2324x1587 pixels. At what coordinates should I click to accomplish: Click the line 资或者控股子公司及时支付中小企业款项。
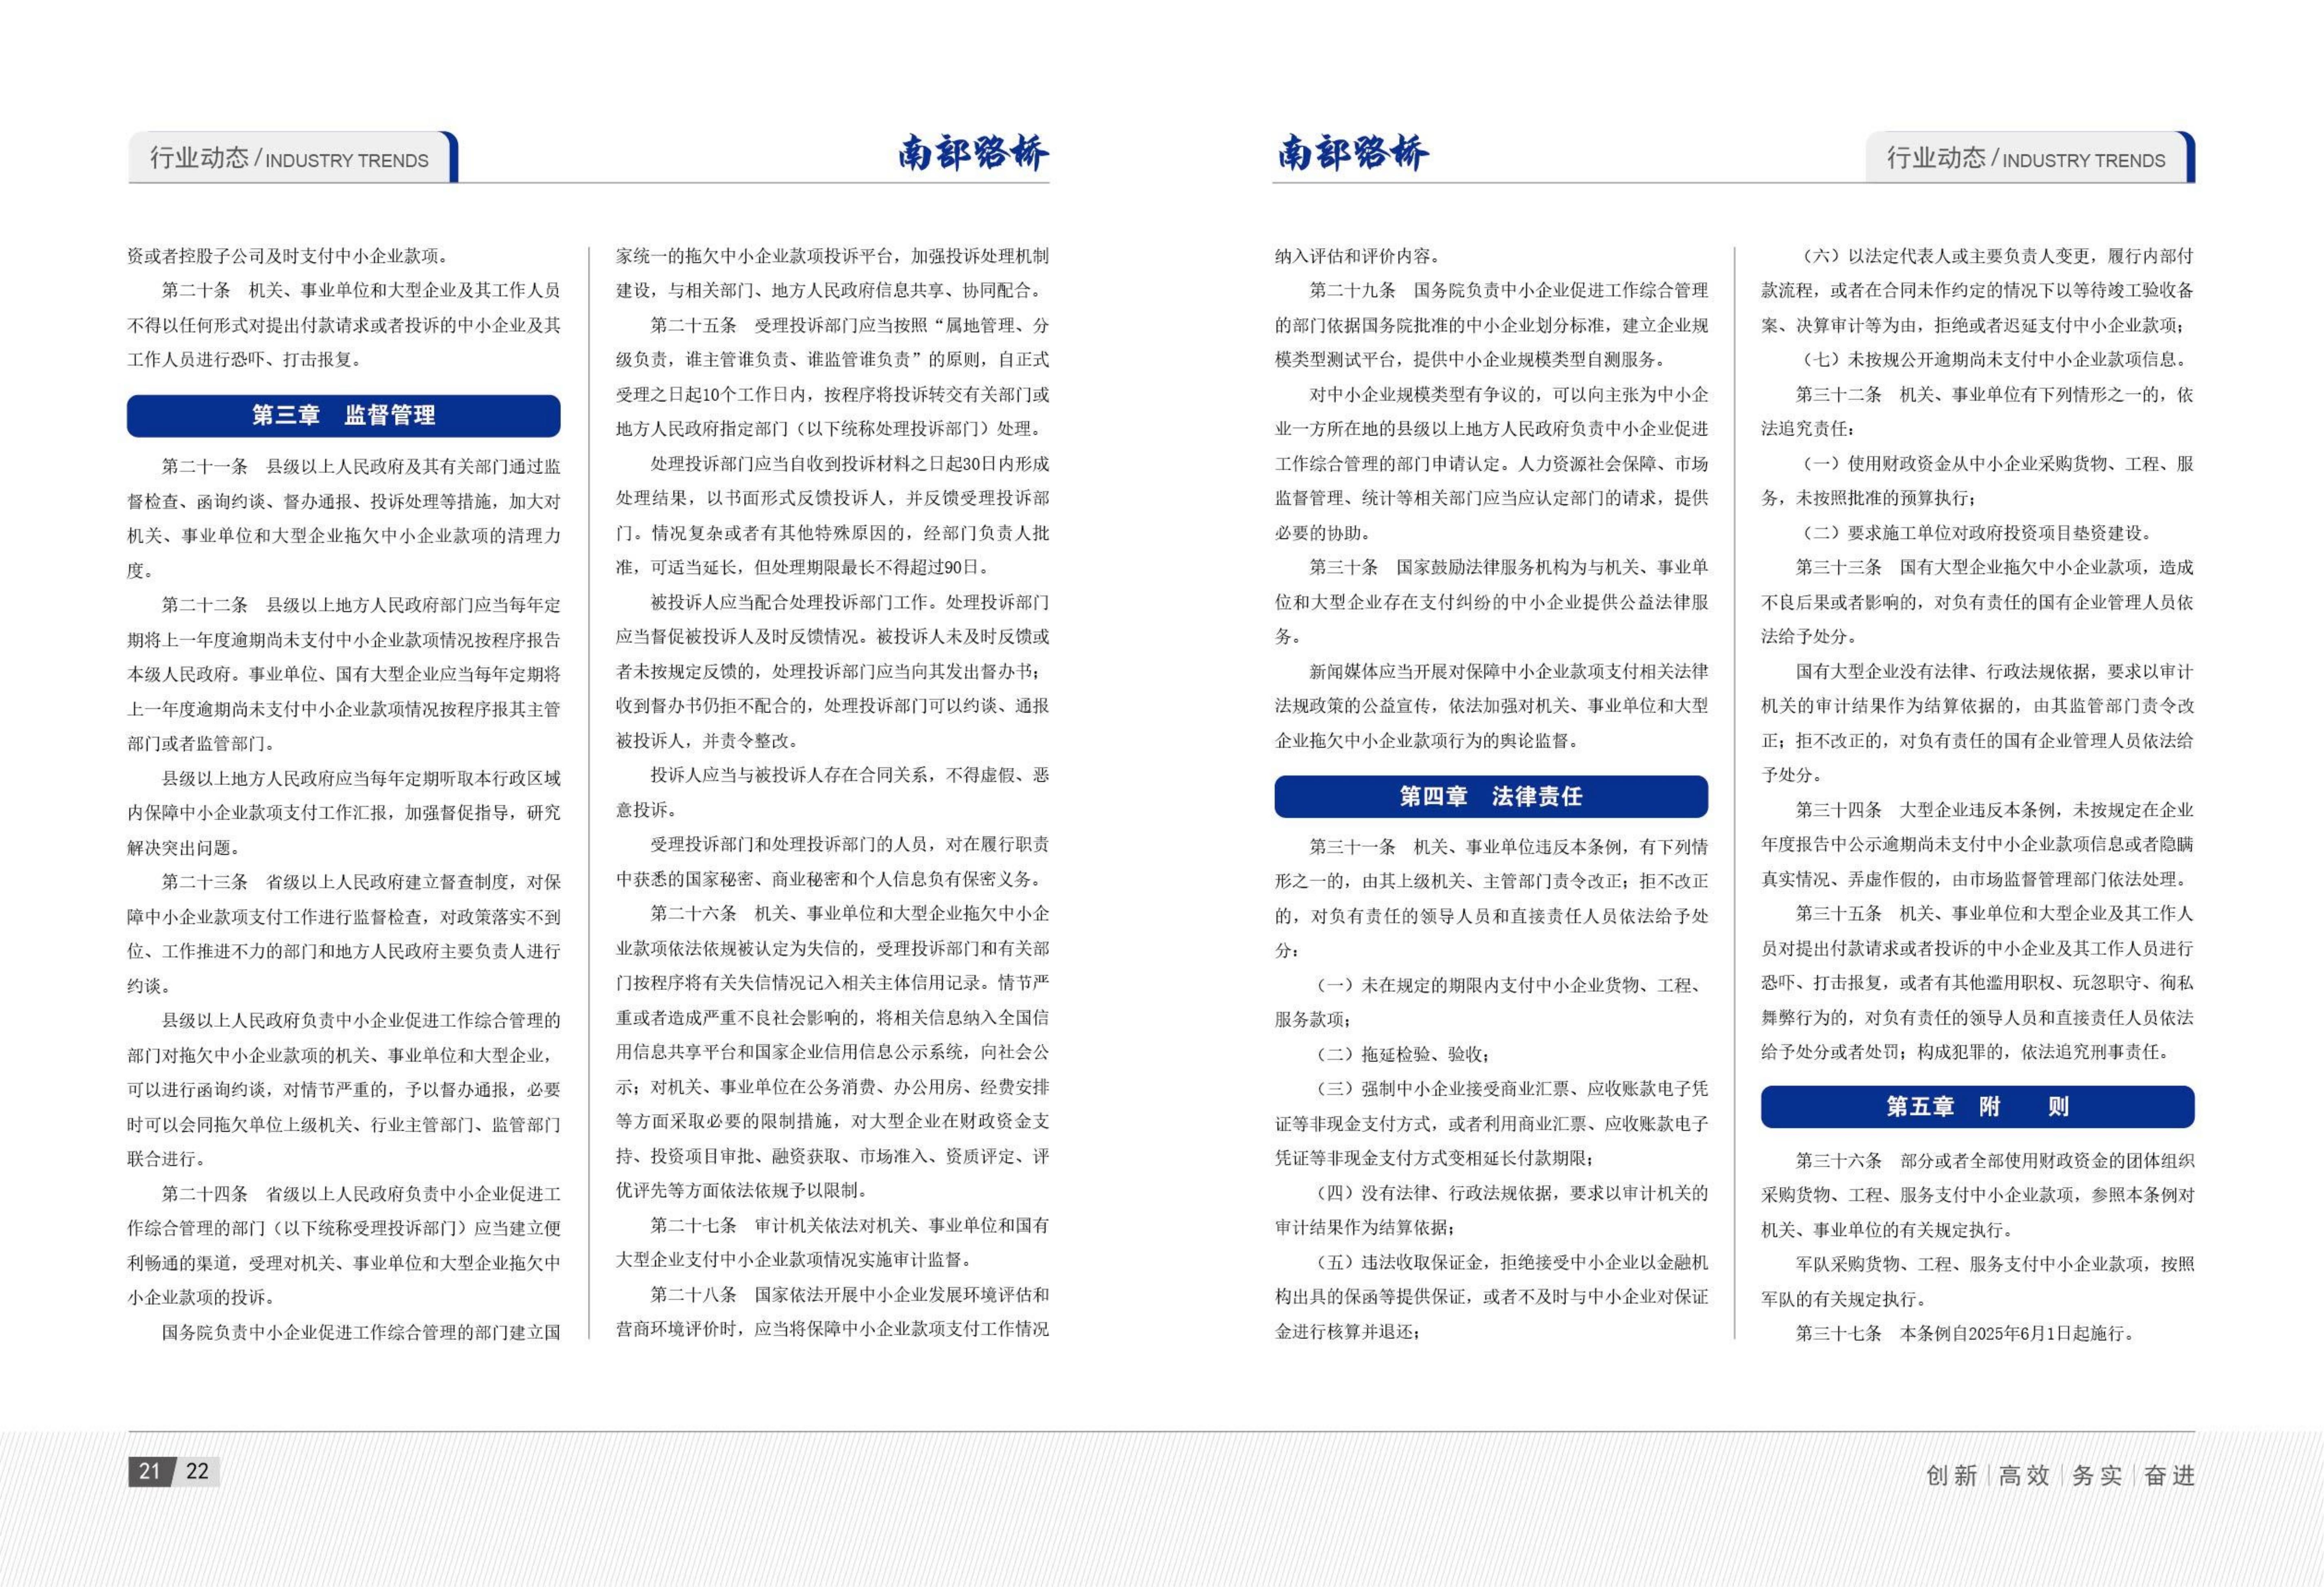tap(289, 256)
